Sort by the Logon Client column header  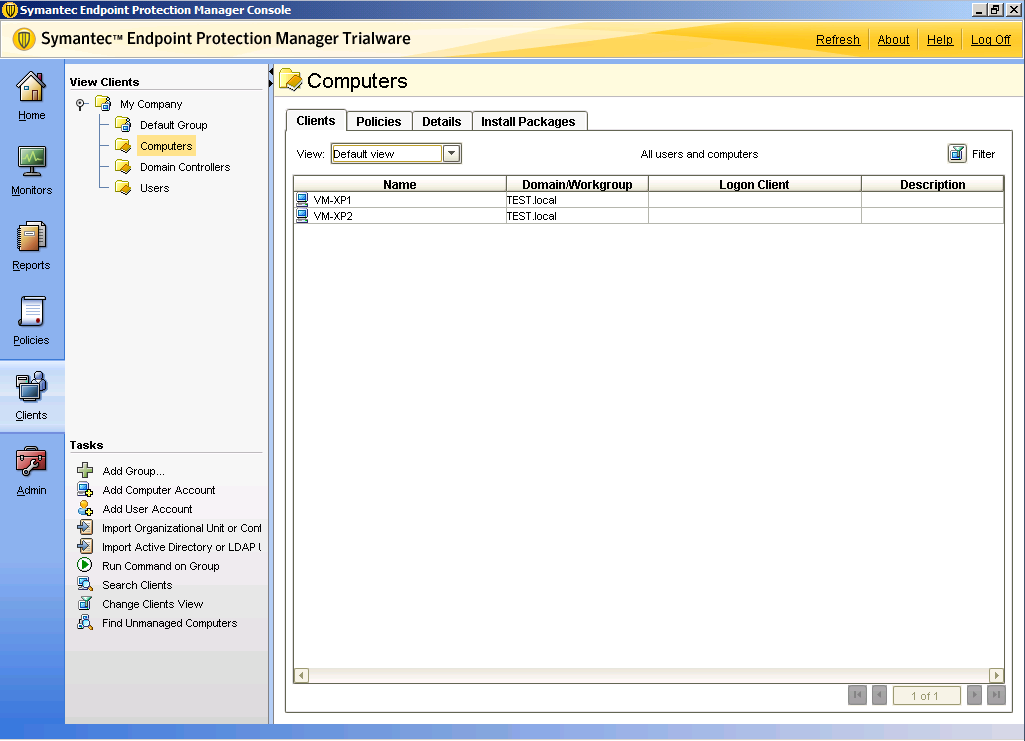point(754,184)
